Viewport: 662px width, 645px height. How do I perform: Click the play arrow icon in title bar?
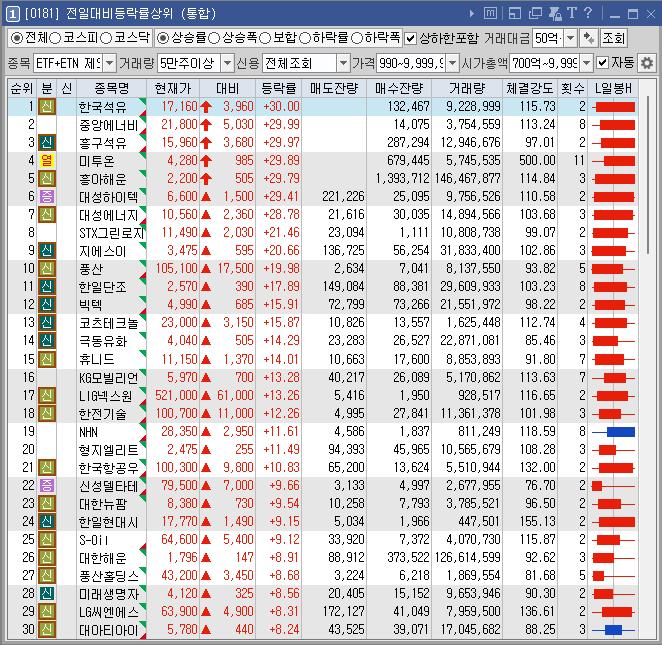(x=472, y=14)
